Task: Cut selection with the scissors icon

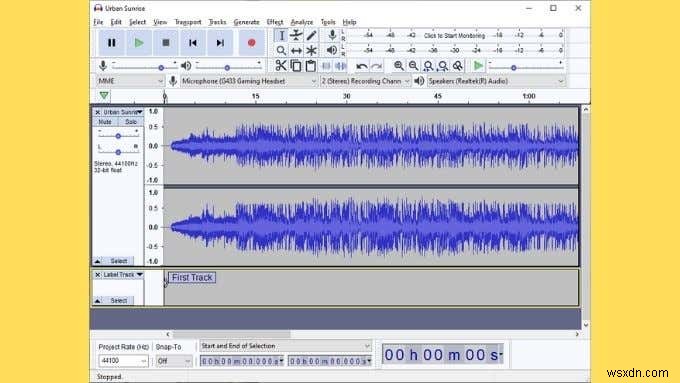Action: pos(281,66)
